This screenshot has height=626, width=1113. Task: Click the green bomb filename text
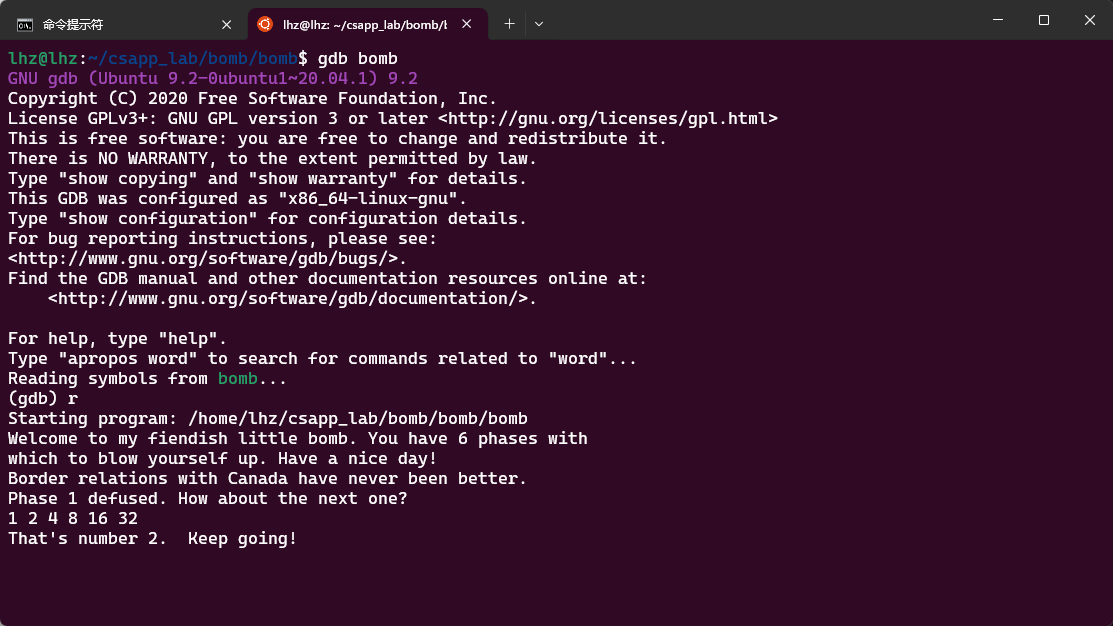[237, 378]
